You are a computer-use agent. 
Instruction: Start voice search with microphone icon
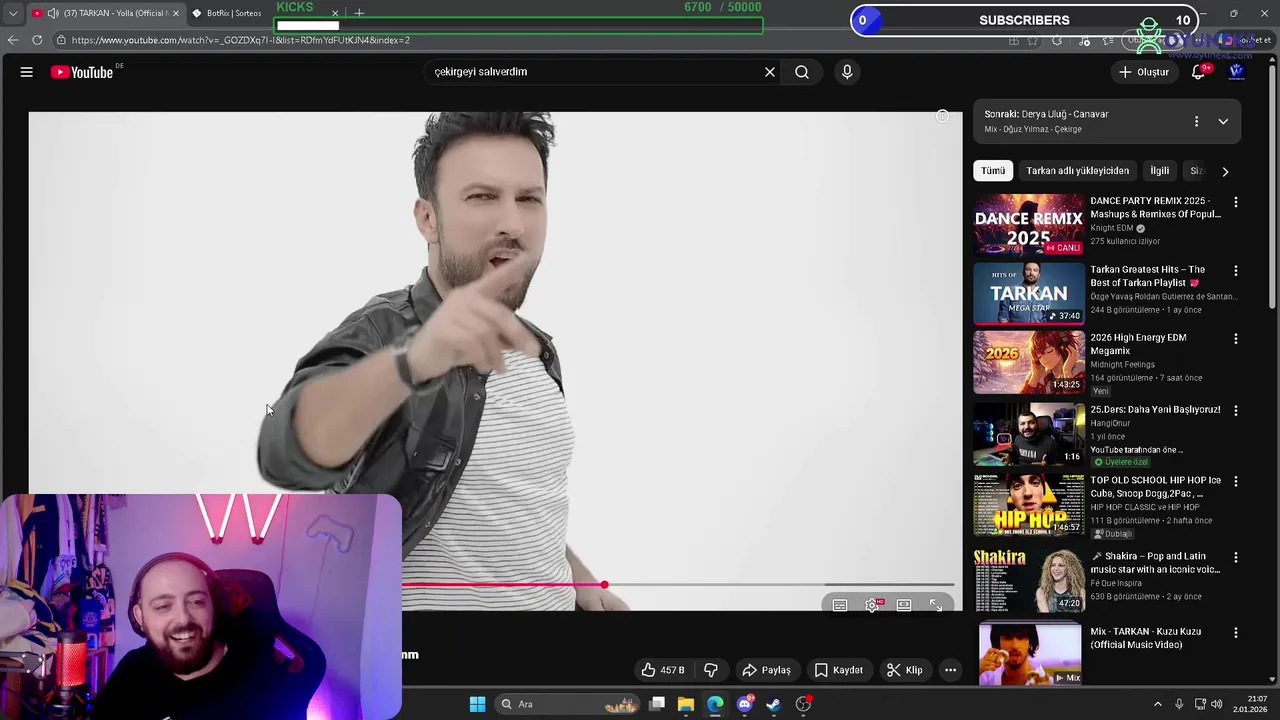[847, 72]
